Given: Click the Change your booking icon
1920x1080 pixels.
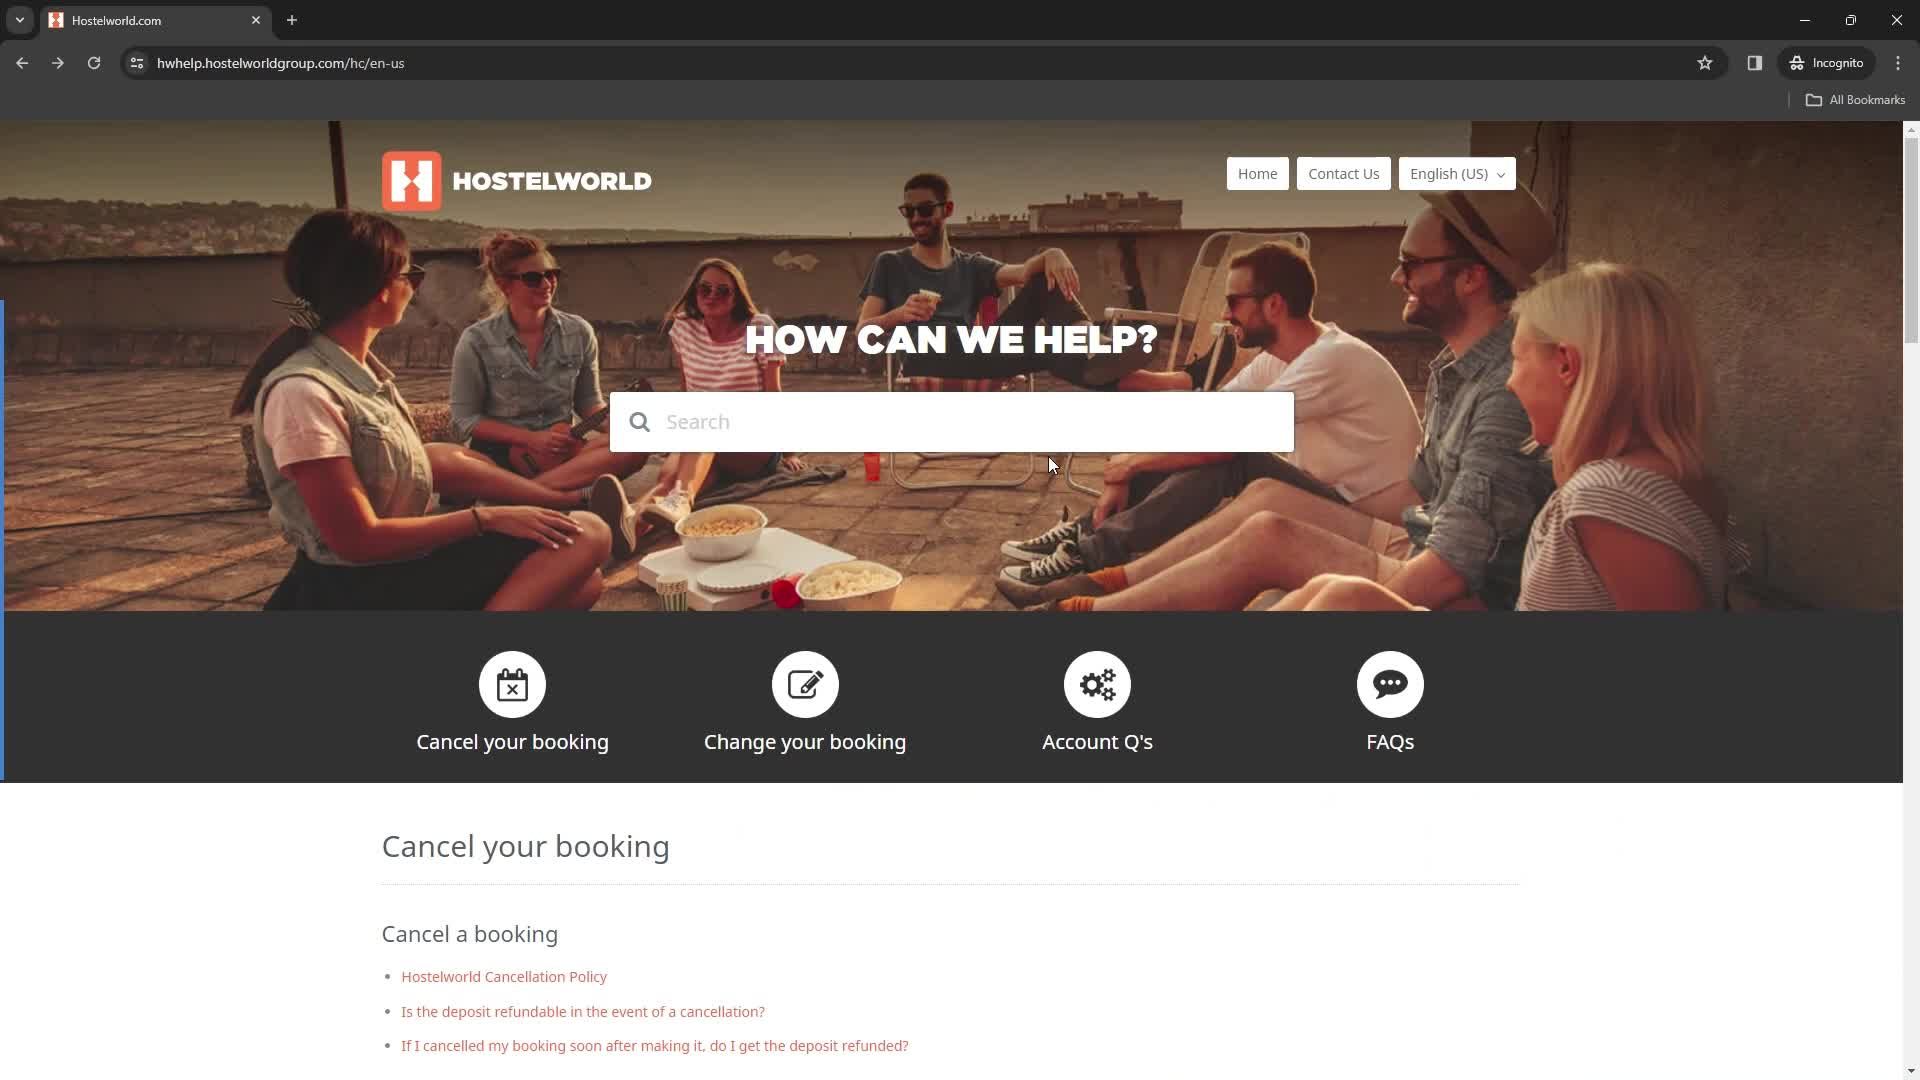Looking at the screenshot, I should tap(804, 683).
